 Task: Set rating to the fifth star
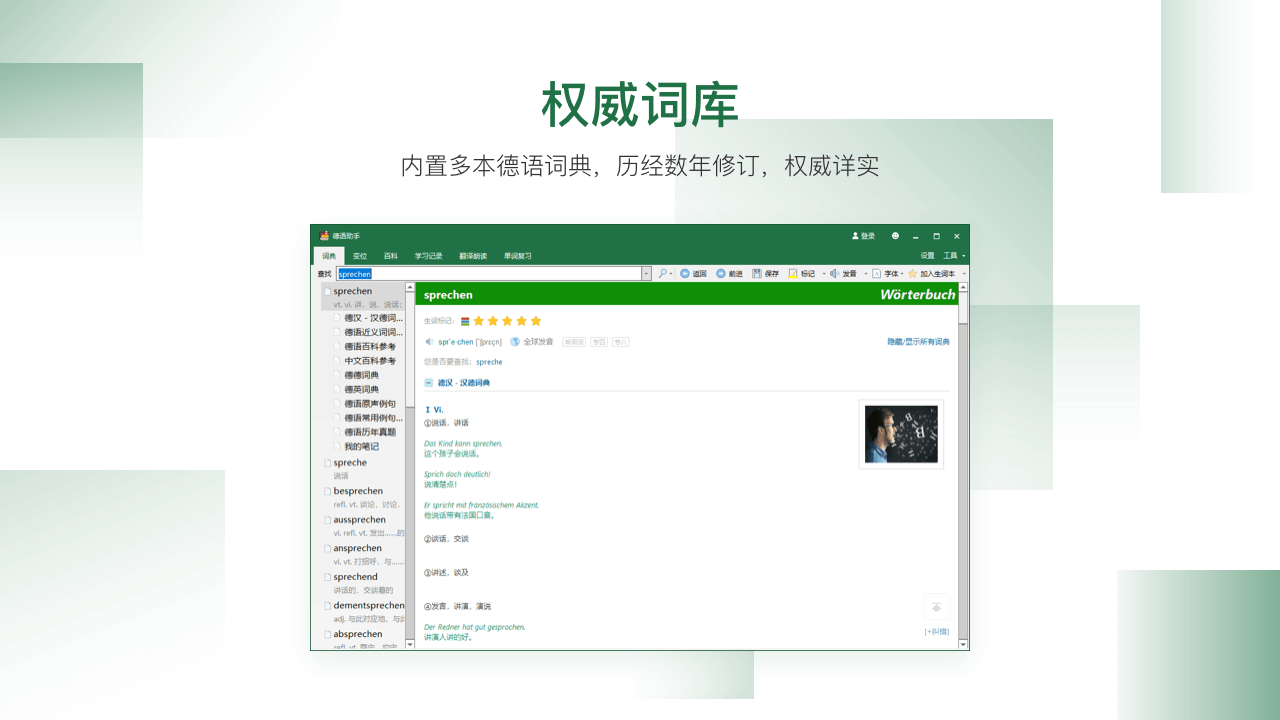tap(536, 321)
